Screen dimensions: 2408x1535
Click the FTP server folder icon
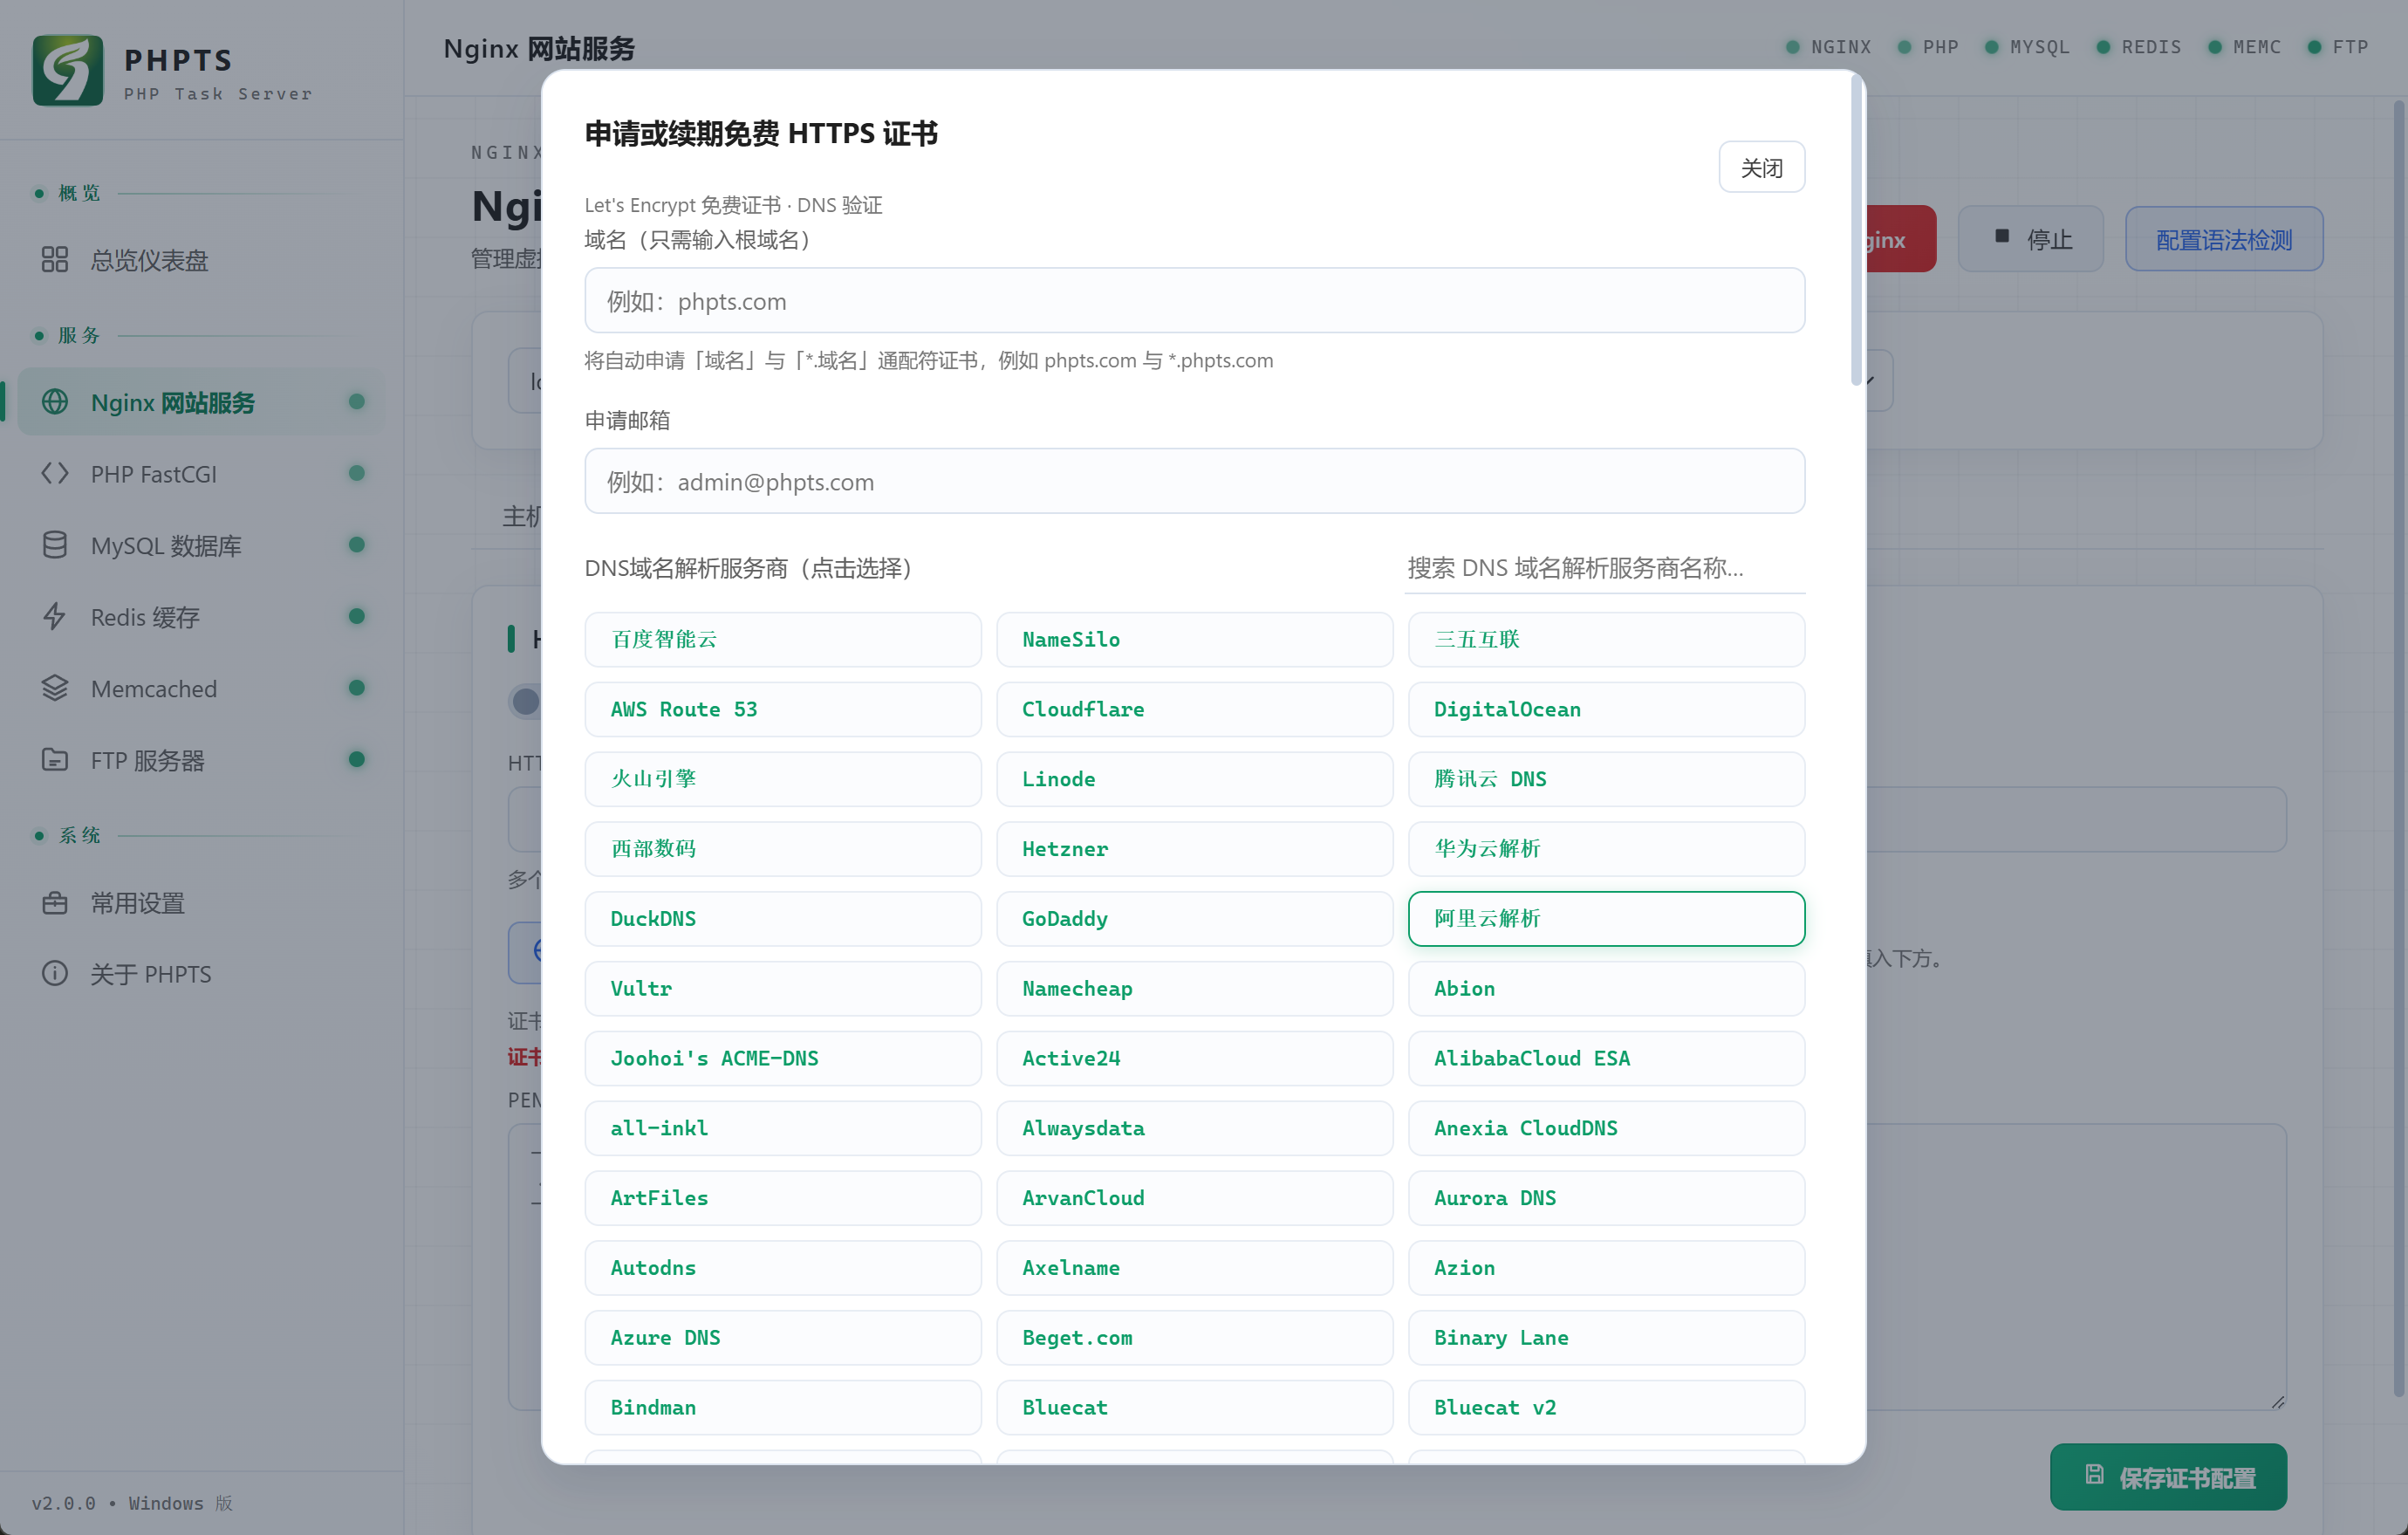[54, 760]
